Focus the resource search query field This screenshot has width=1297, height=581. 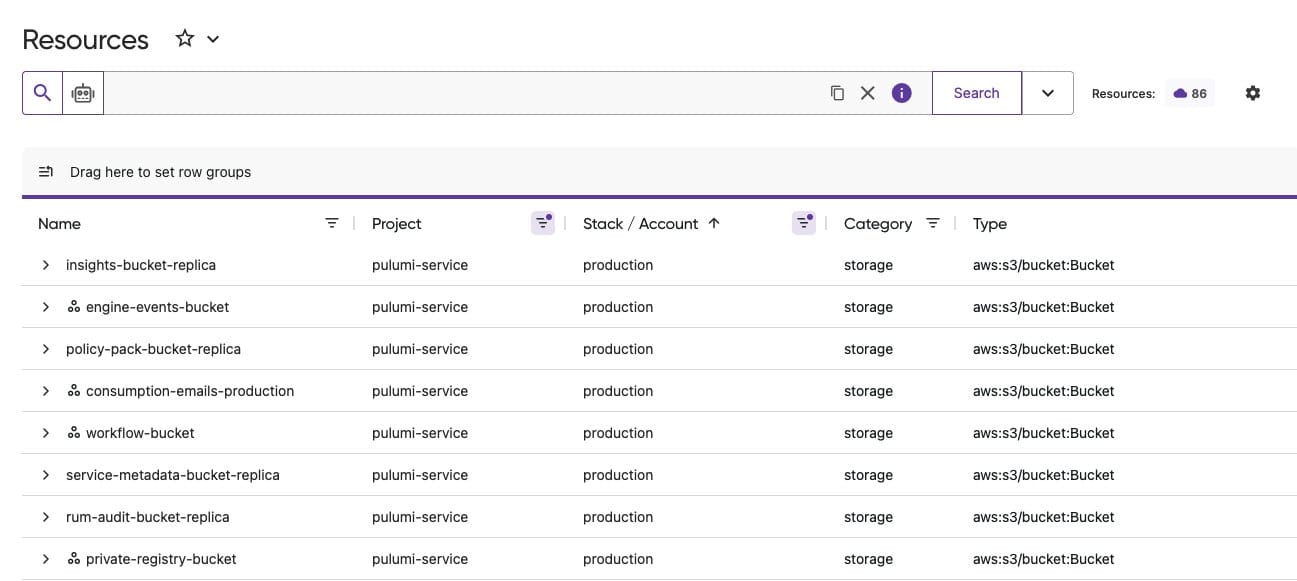(462, 93)
